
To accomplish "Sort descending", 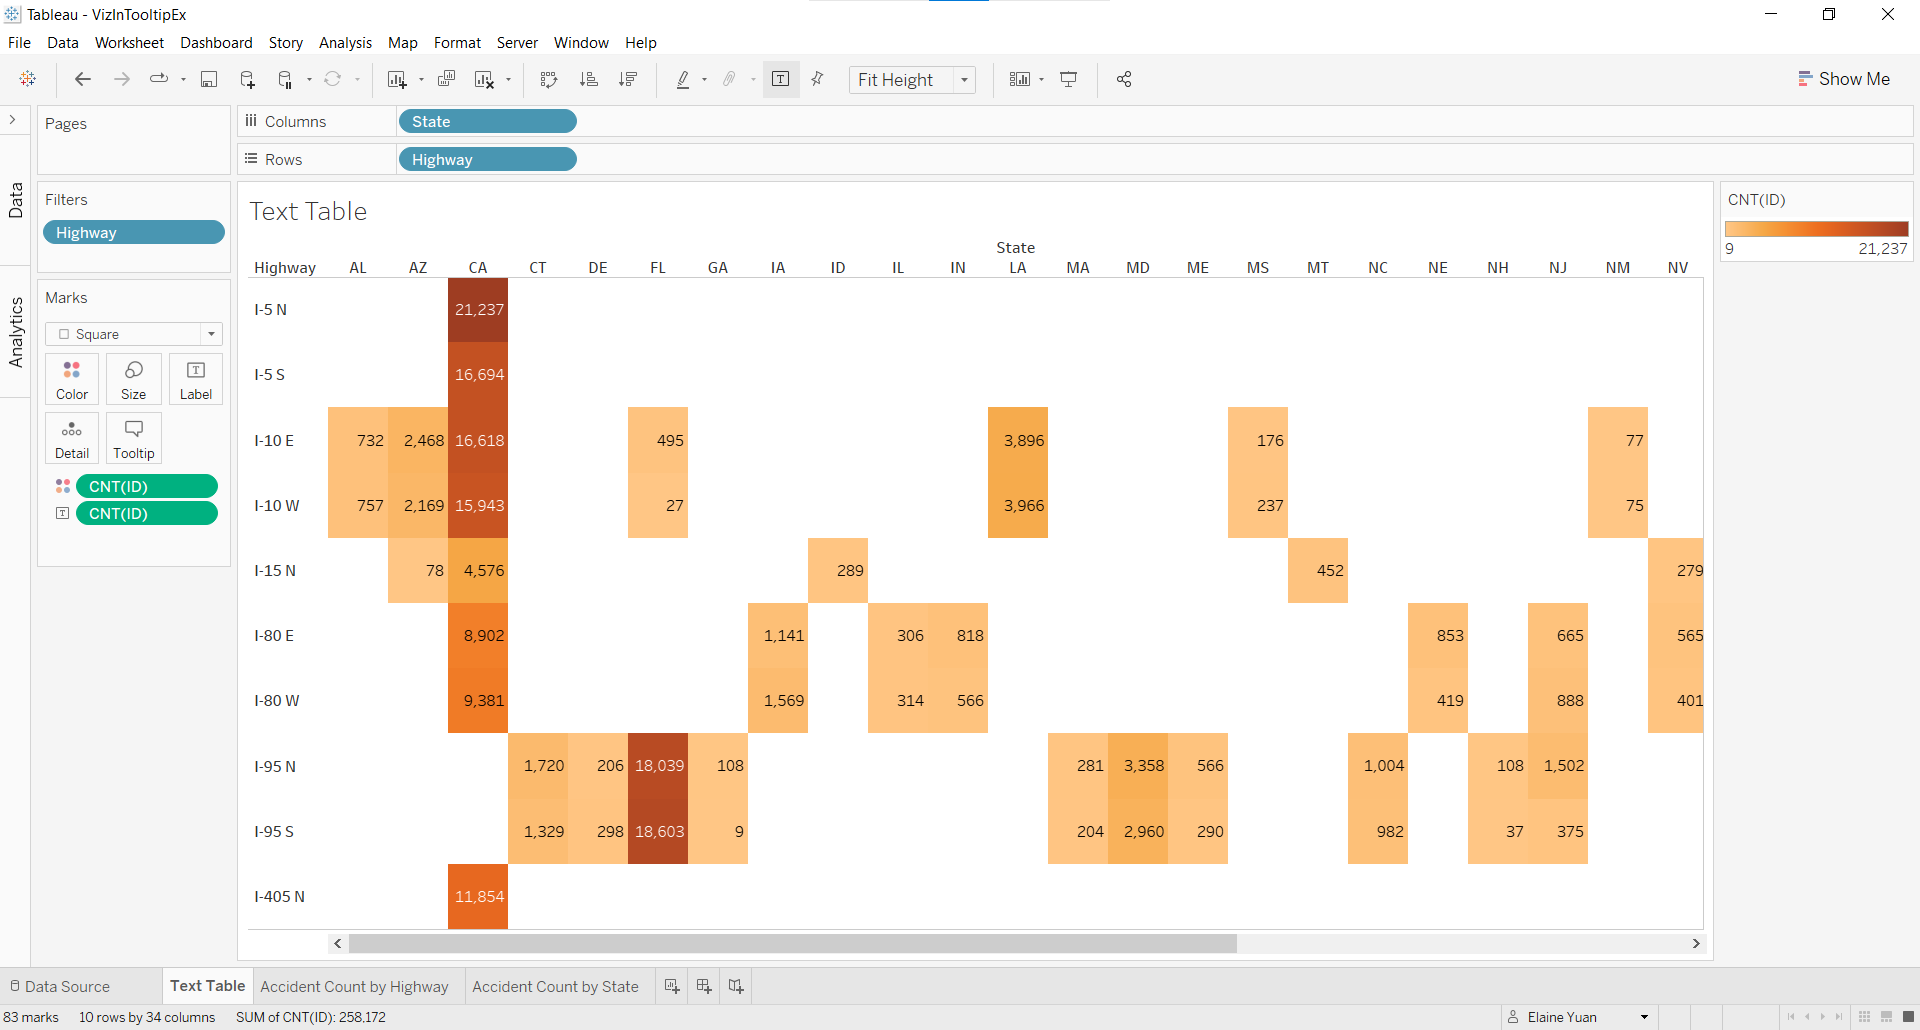I will tap(628, 79).
